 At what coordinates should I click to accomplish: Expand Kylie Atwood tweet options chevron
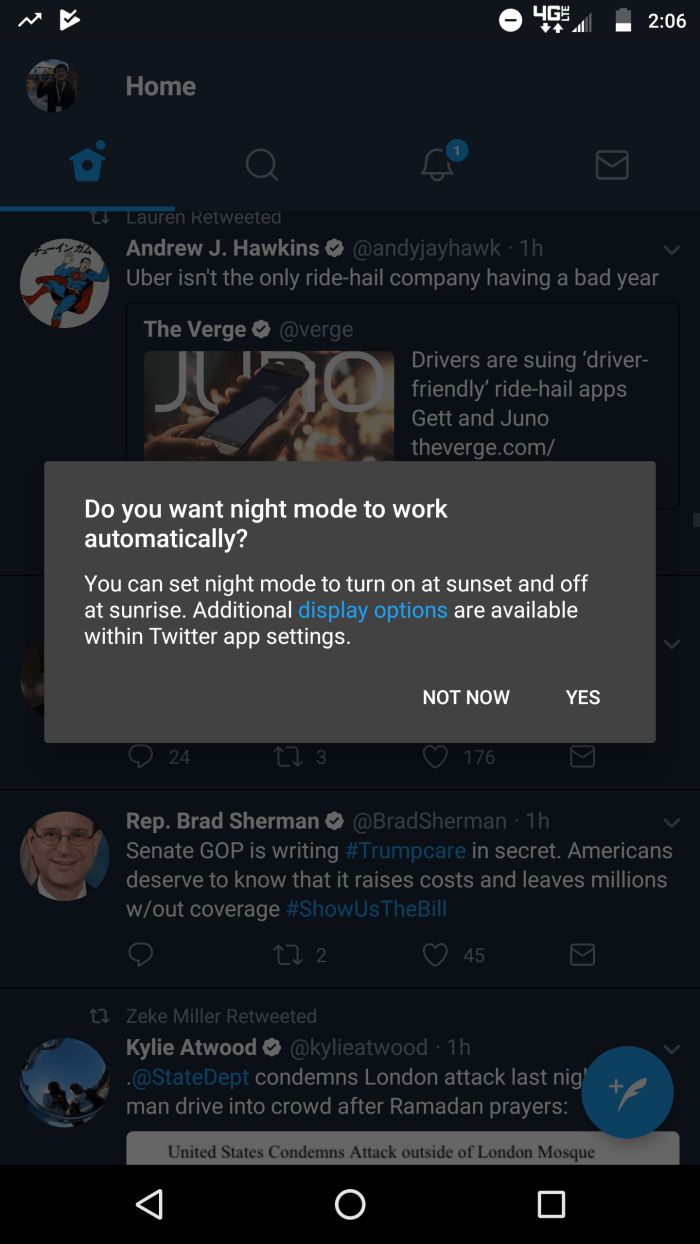tap(671, 1048)
